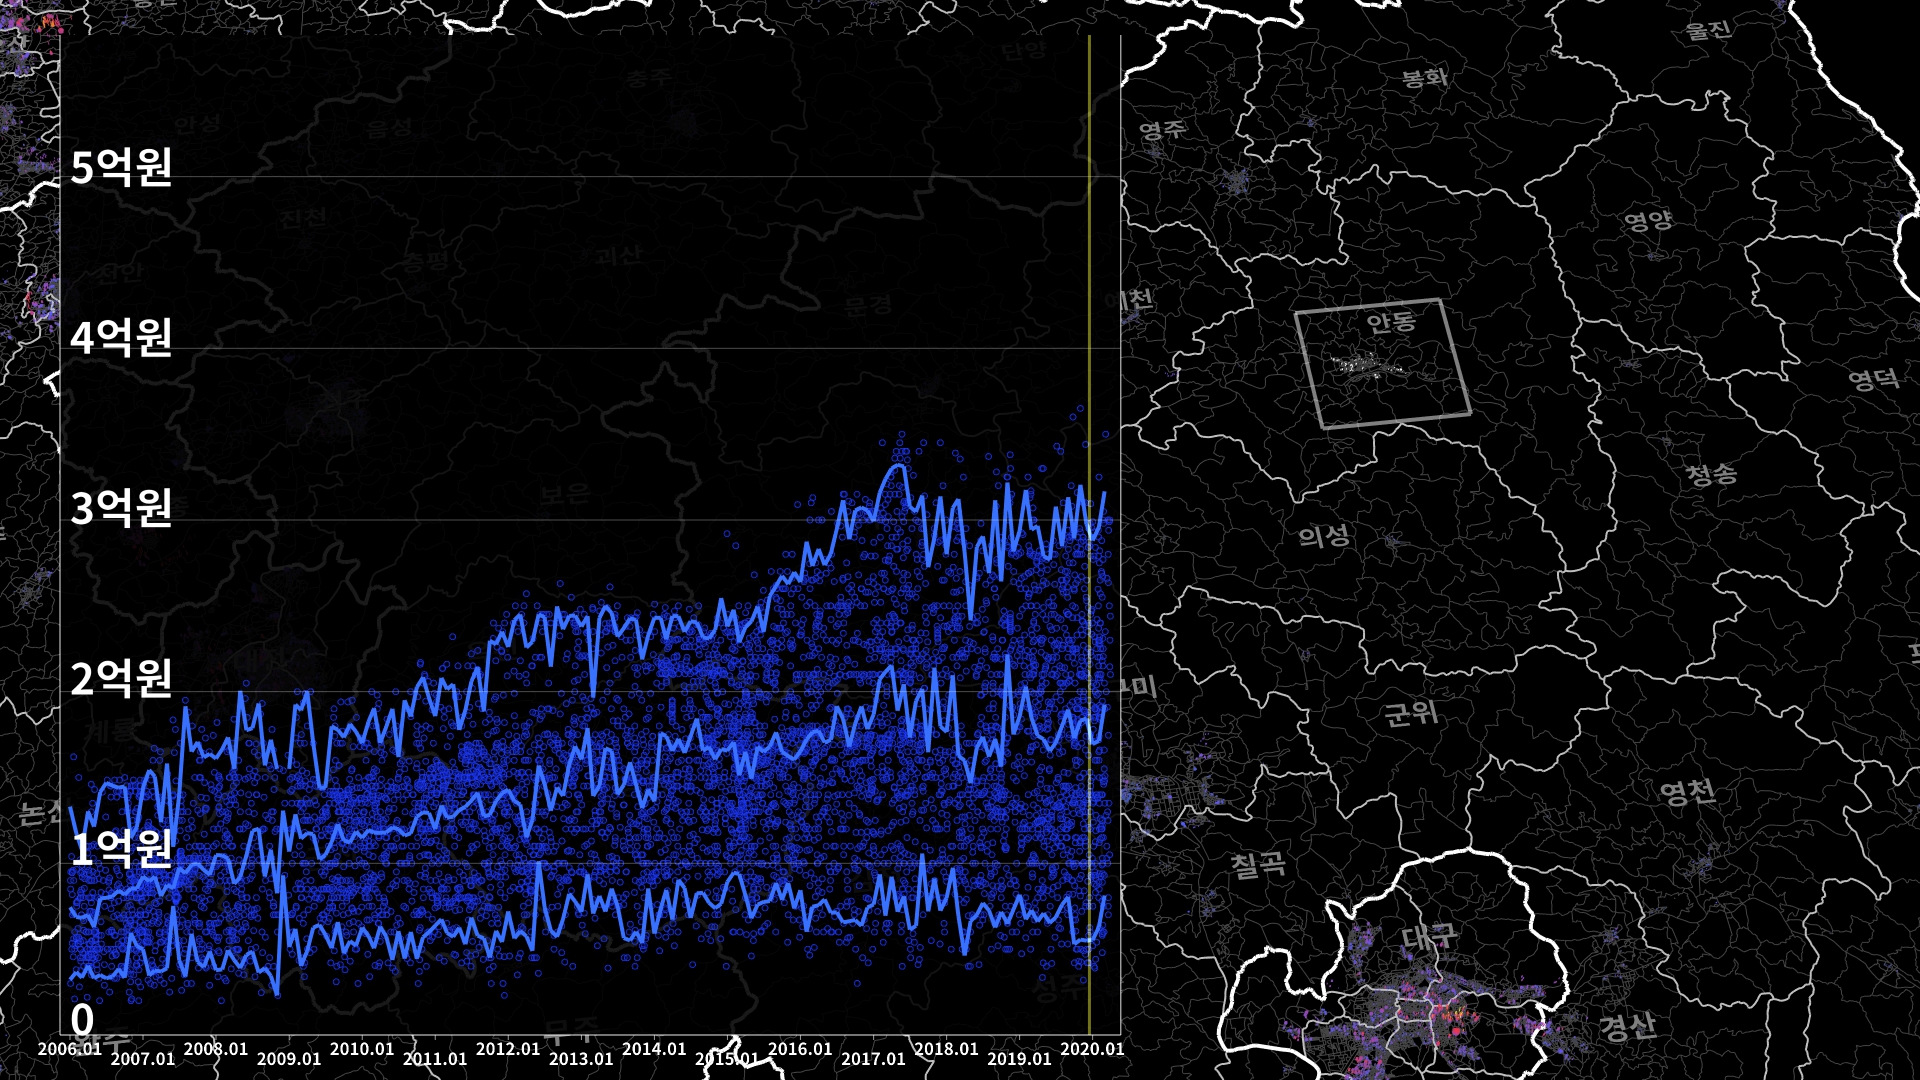Click the 3억원 price axis label
The image size is (1920, 1080).
point(121,508)
